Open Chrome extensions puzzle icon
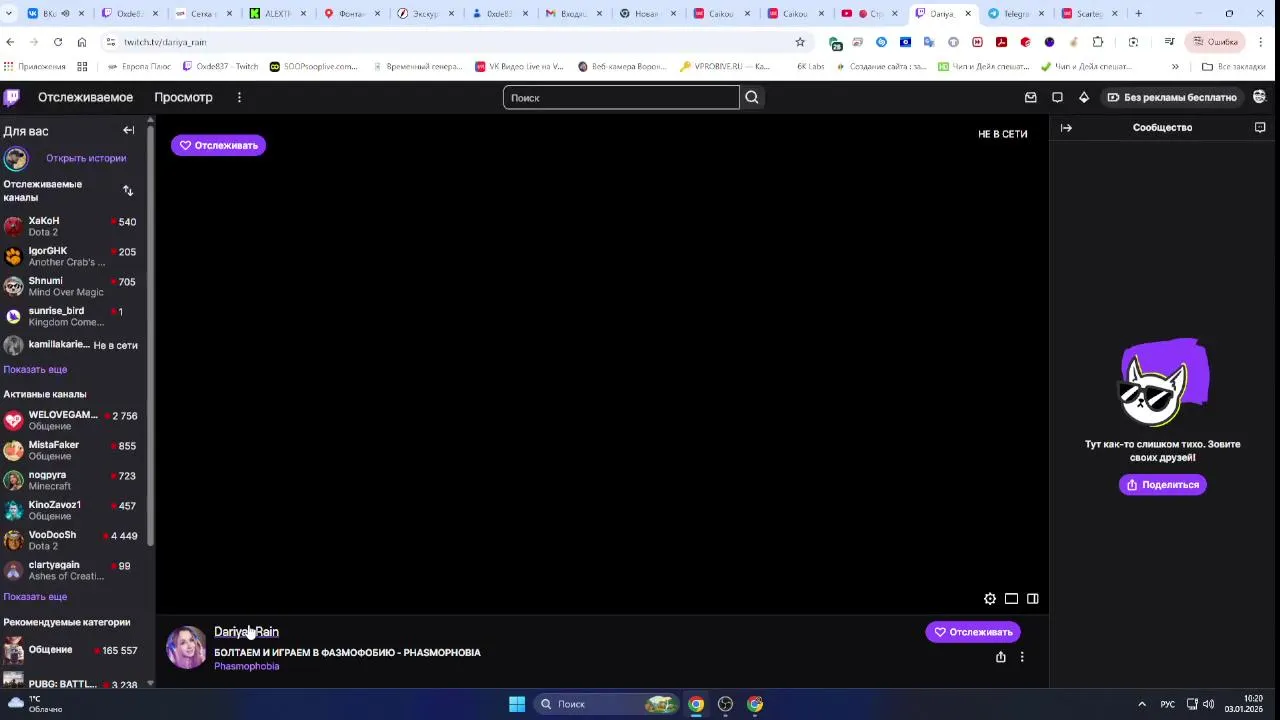The width and height of the screenshot is (1280, 720). (x=1098, y=42)
